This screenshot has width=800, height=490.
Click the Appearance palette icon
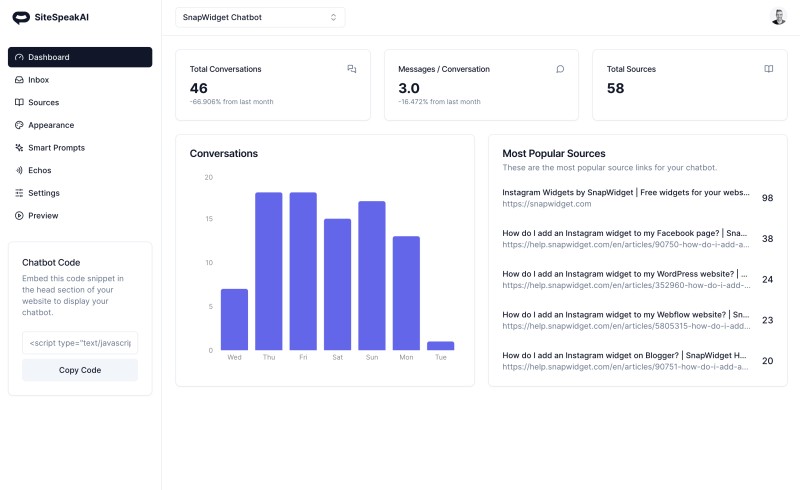pos(19,125)
